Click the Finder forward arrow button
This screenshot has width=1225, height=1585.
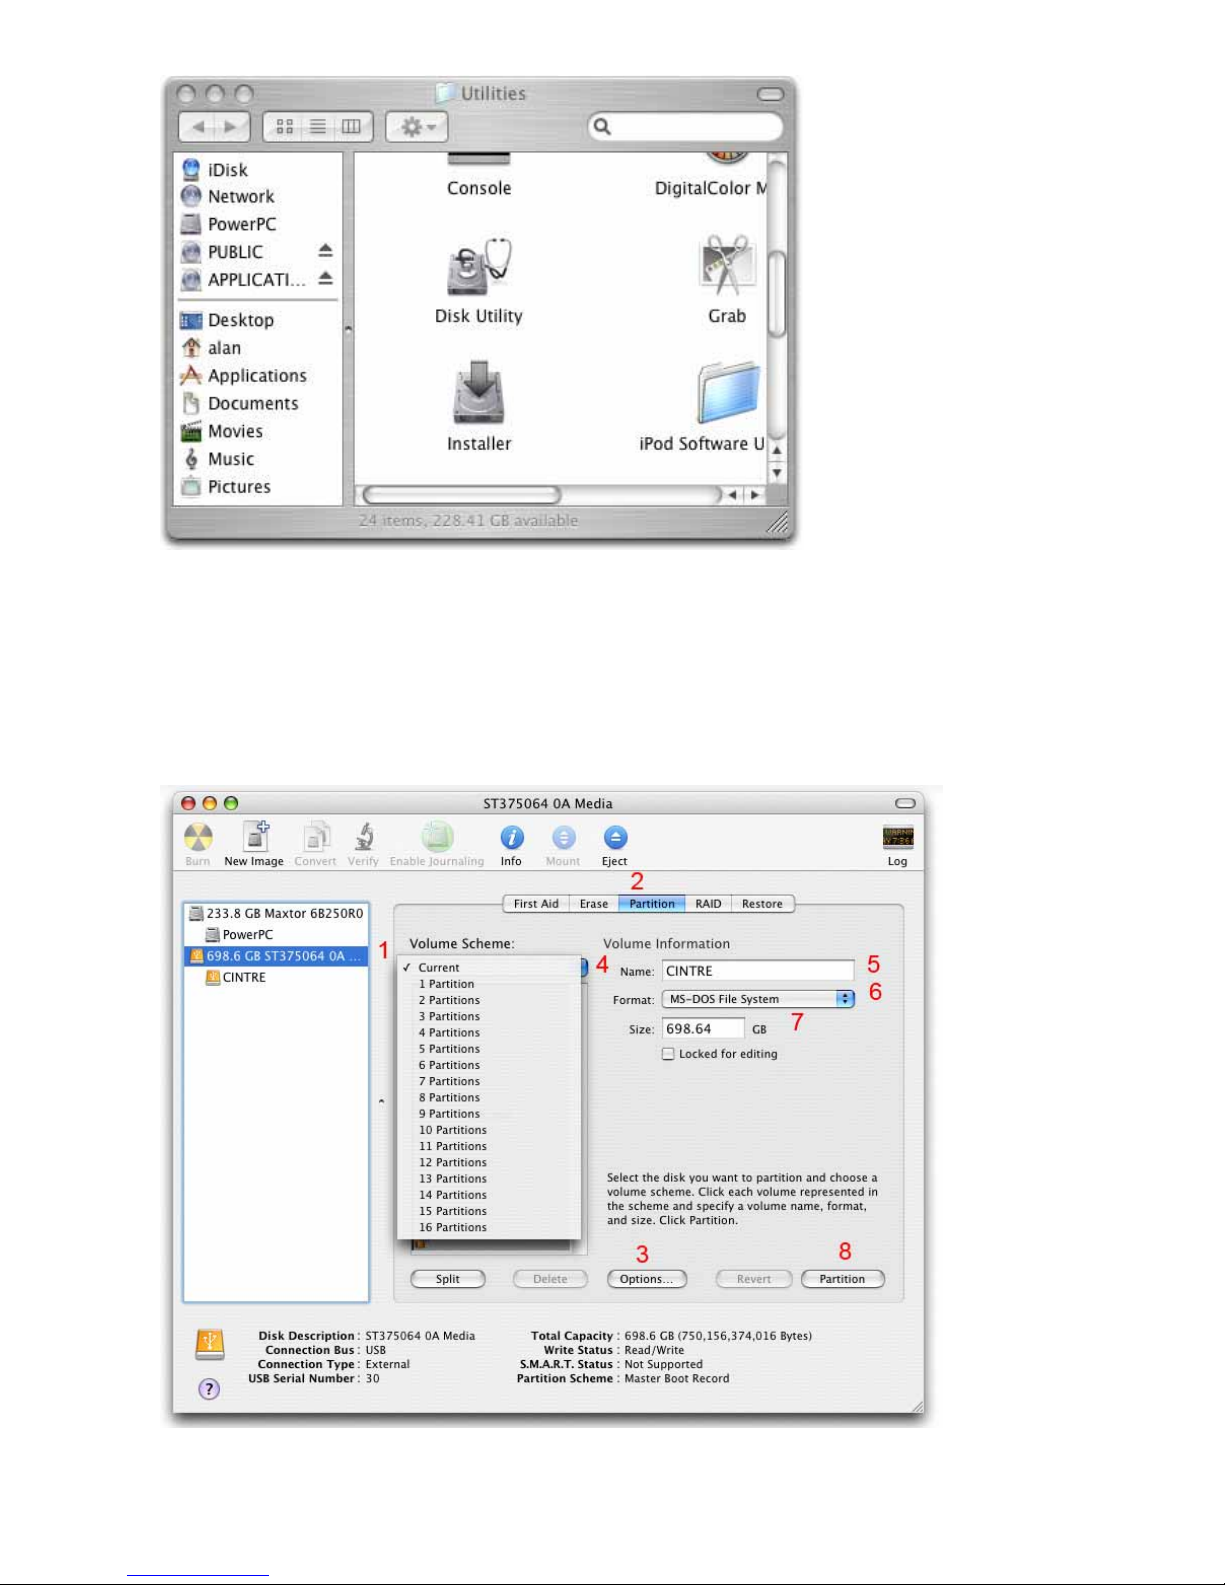(231, 127)
